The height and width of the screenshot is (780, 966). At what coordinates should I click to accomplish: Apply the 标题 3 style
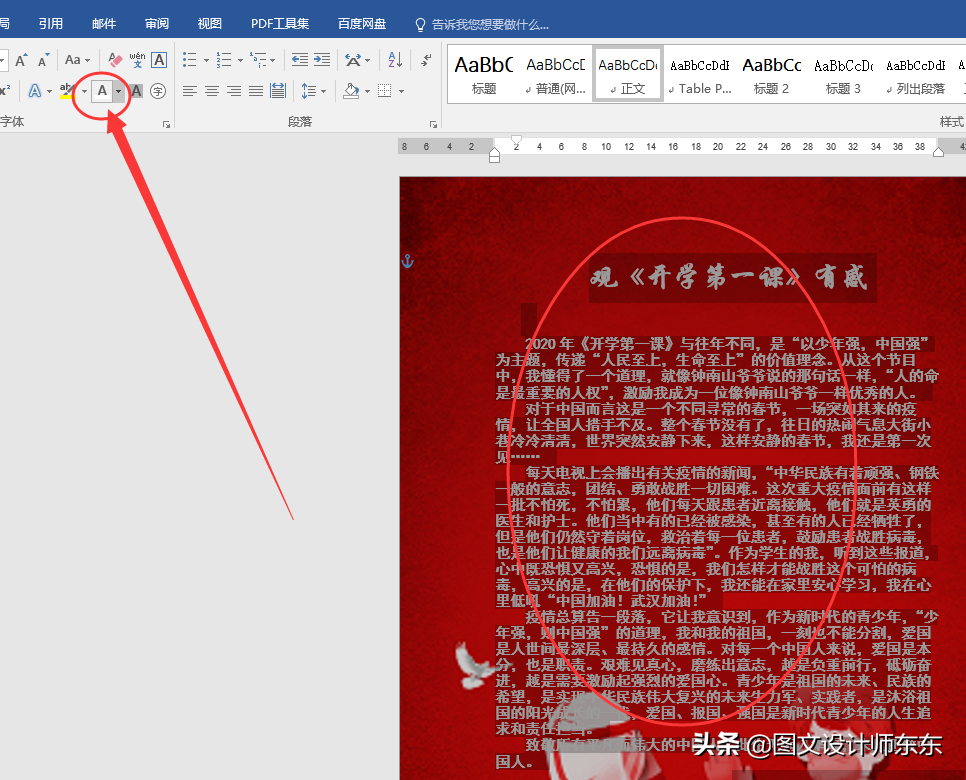[x=843, y=75]
